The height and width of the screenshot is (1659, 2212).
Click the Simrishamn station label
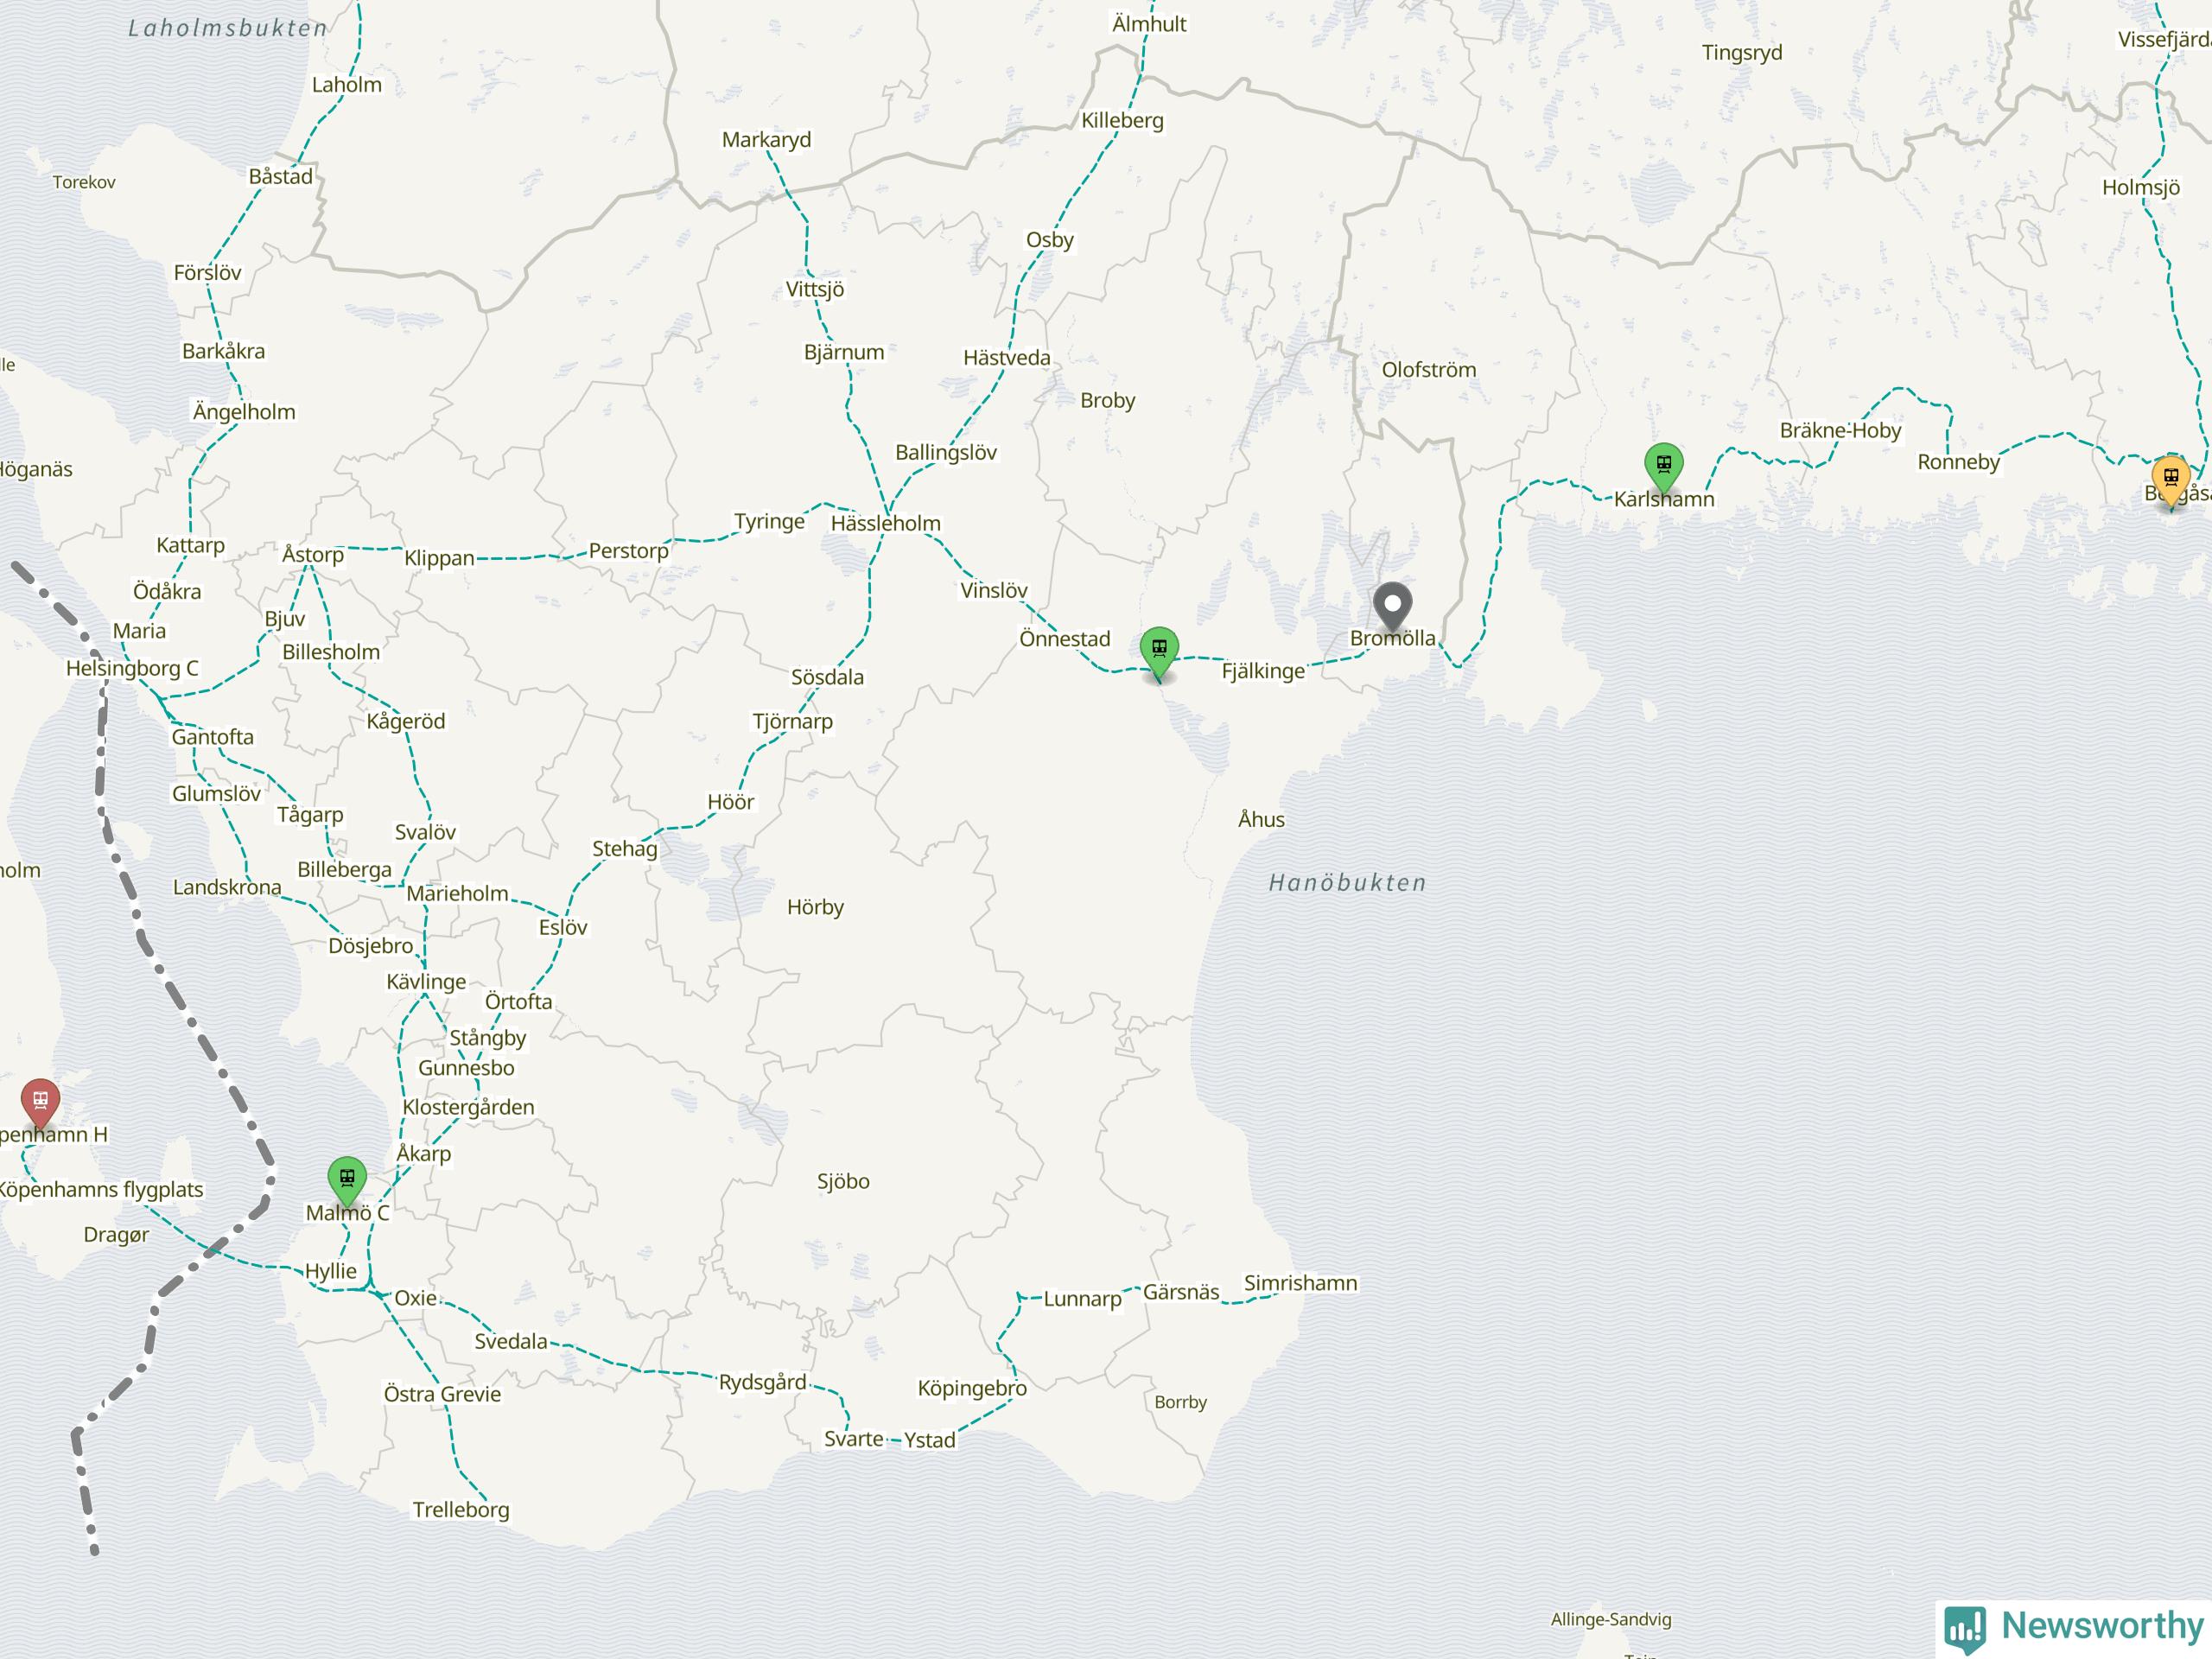point(1300,1283)
